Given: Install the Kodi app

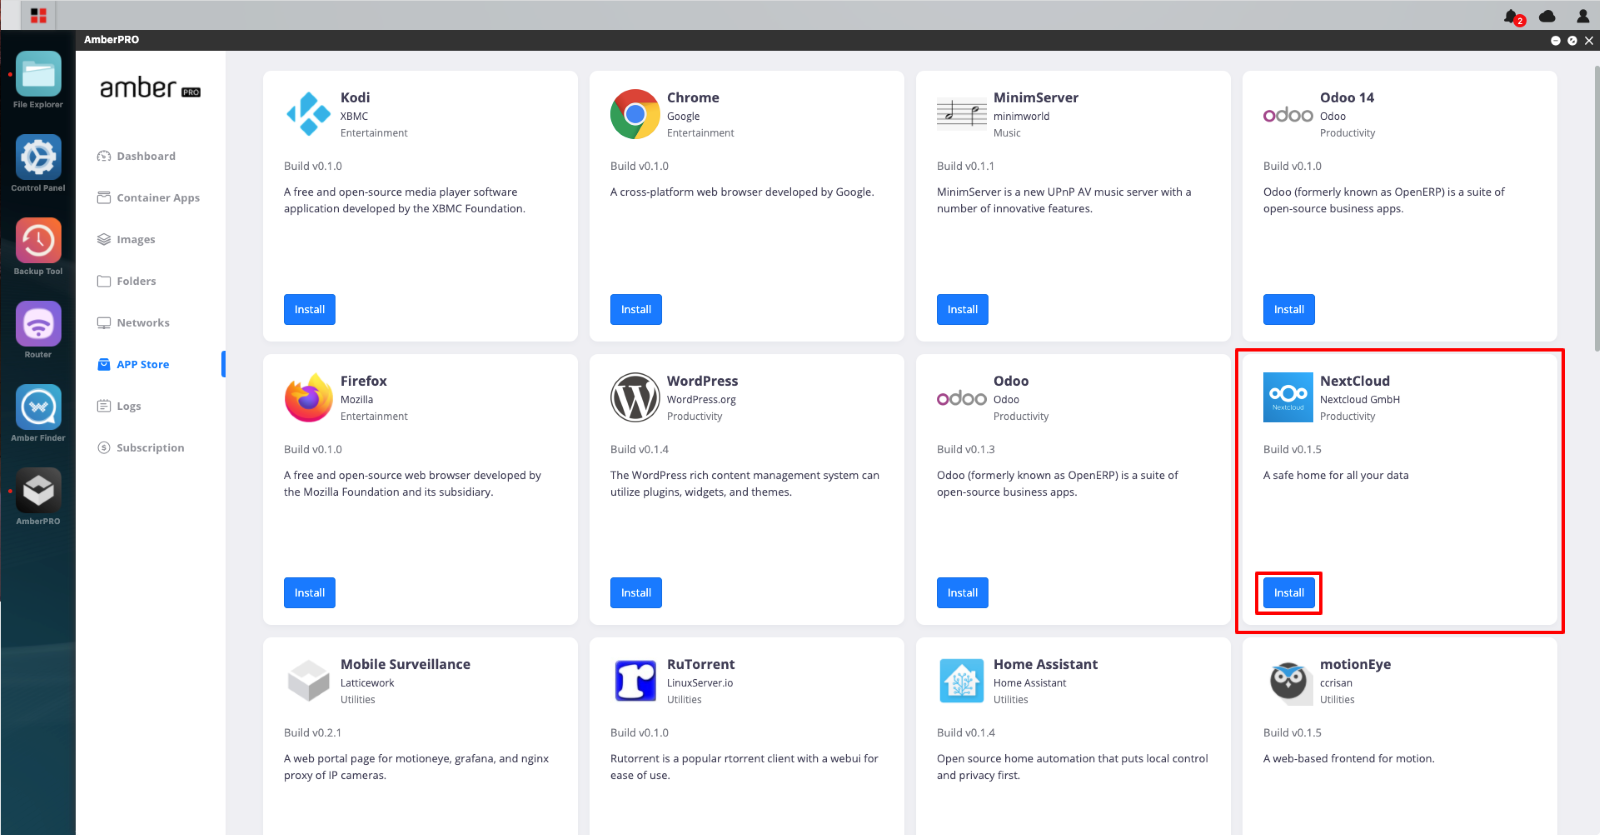Looking at the screenshot, I should click(x=310, y=310).
